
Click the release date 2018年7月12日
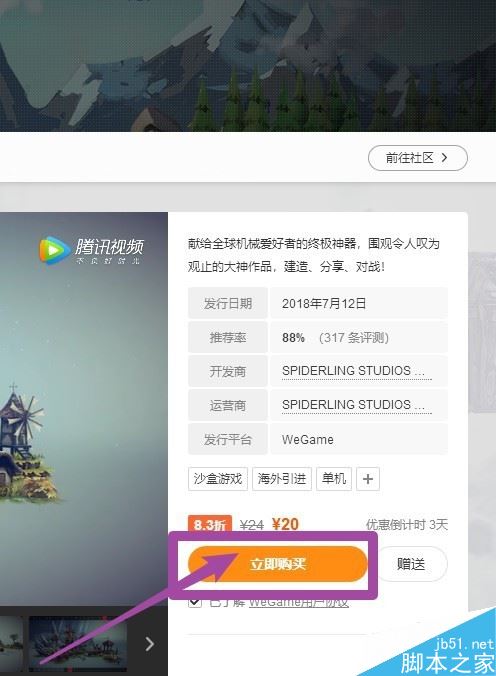pyautogui.click(x=324, y=304)
